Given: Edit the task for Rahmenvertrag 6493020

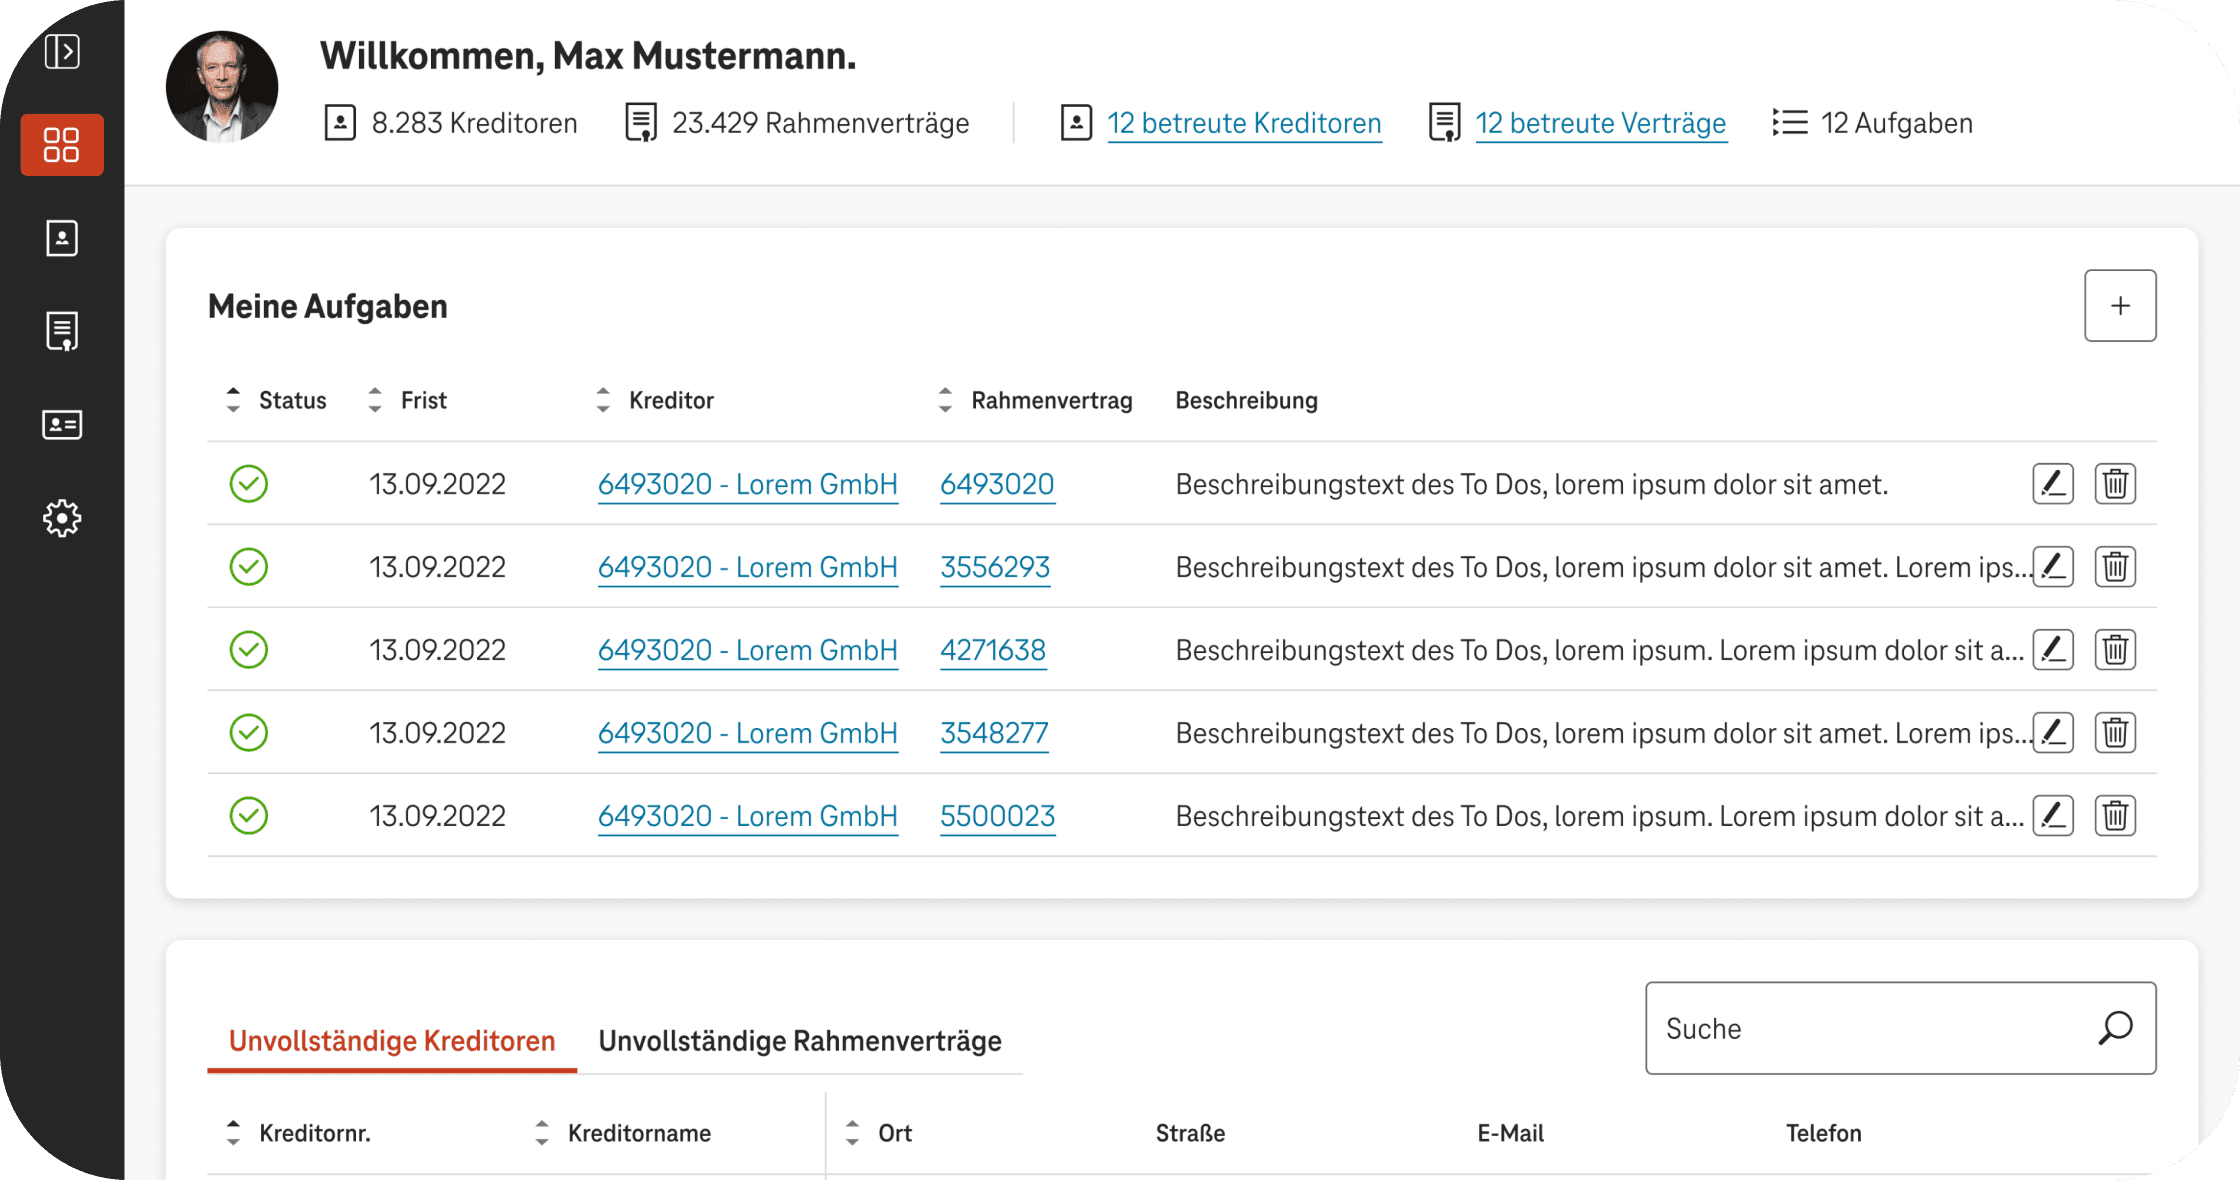Looking at the screenshot, I should (2053, 484).
